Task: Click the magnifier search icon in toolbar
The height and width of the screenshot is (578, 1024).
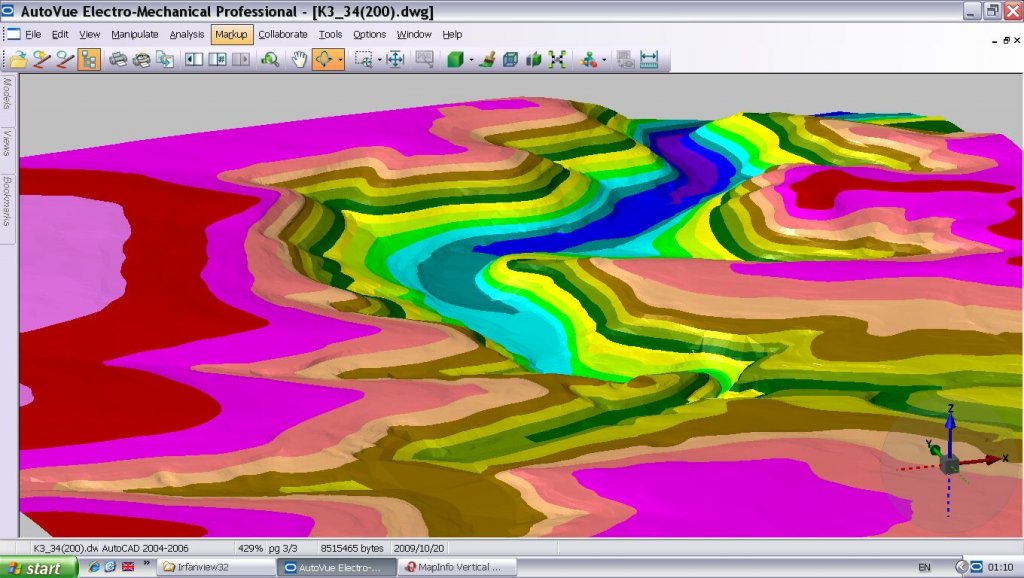Action: (x=269, y=60)
